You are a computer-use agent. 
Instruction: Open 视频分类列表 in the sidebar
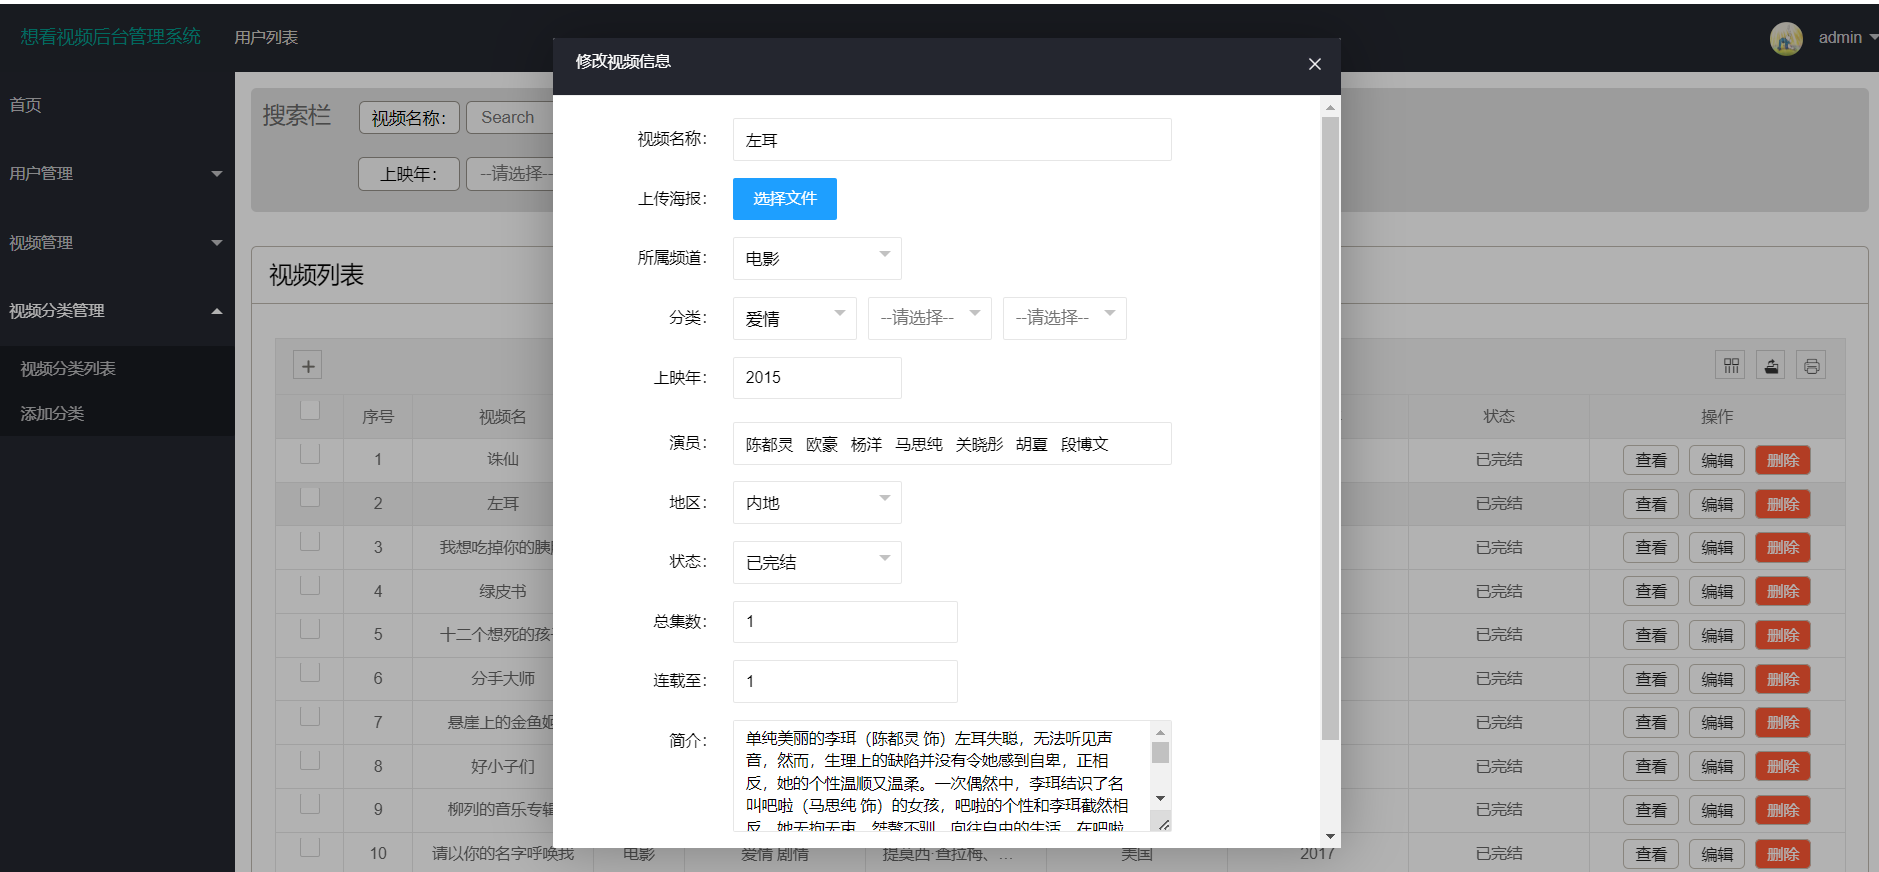tap(68, 369)
